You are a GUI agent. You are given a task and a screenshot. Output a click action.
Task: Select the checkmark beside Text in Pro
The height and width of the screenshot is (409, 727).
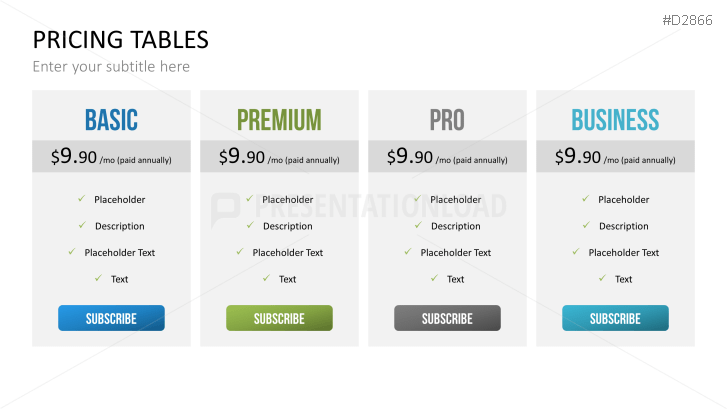[432, 279]
